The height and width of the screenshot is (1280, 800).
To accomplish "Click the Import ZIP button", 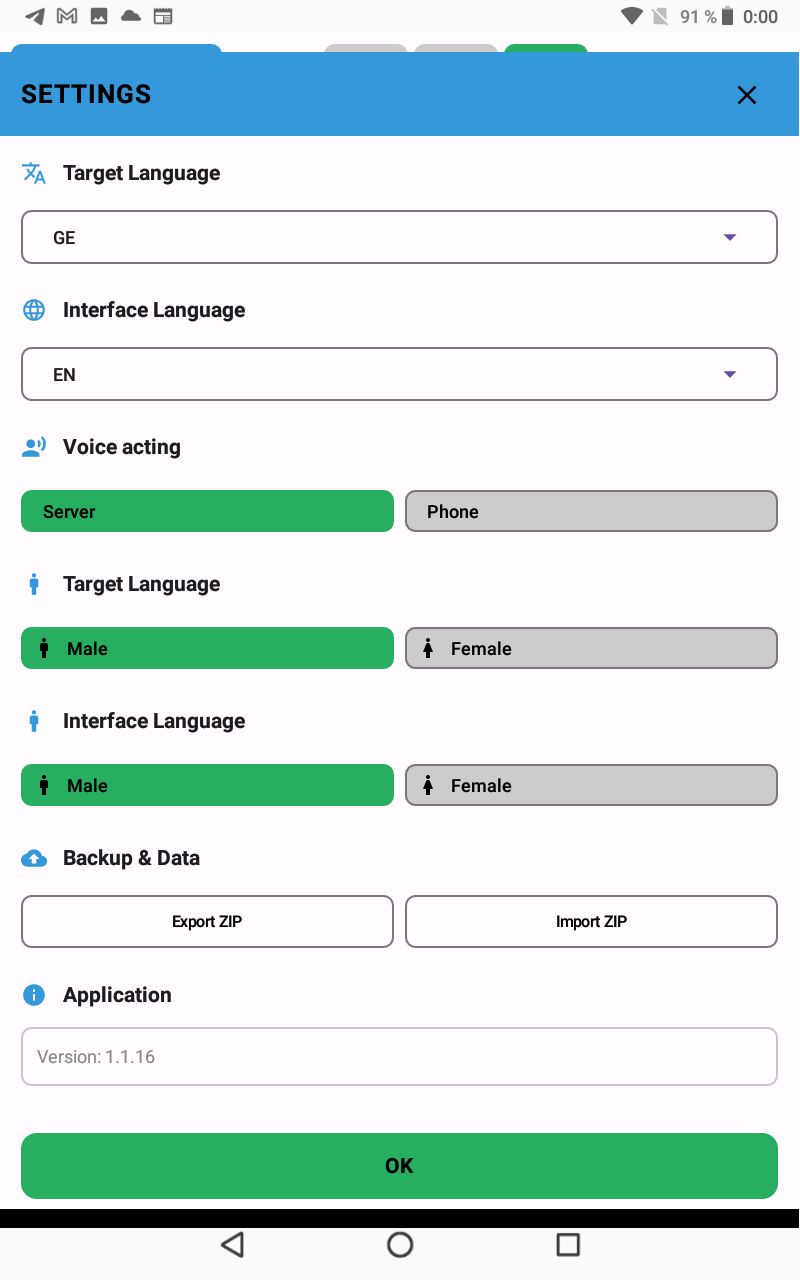I will (591, 921).
